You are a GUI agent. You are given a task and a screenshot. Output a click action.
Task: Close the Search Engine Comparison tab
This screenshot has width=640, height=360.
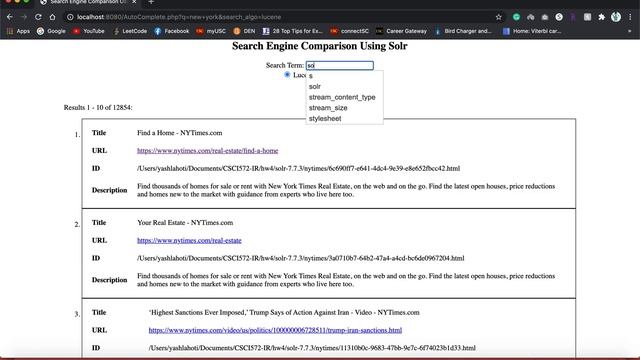click(134, 2)
